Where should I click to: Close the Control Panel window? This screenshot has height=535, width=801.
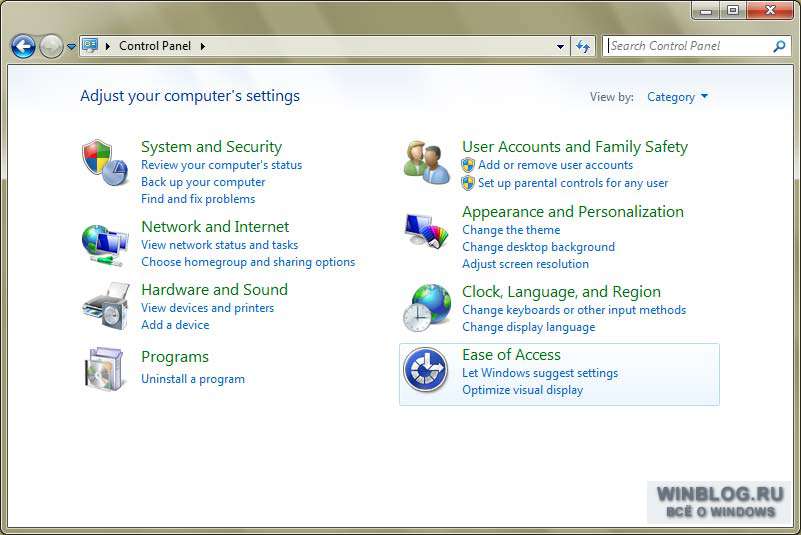pyautogui.click(x=770, y=11)
